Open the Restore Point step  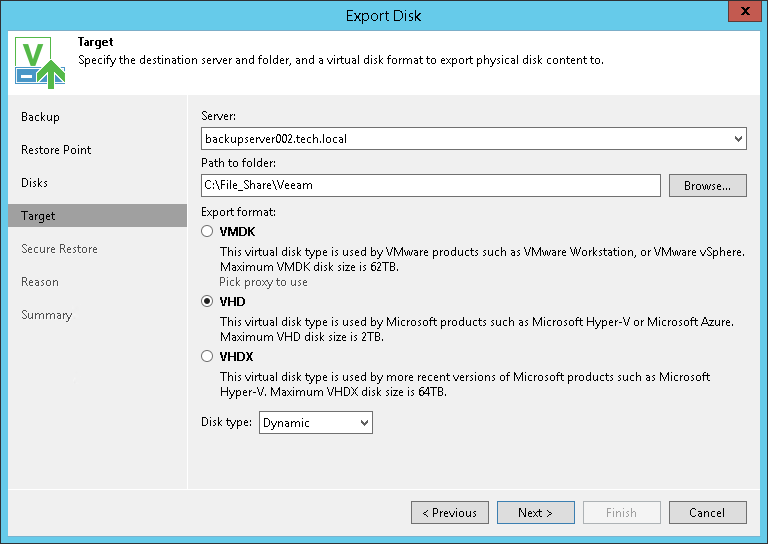(x=56, y=150)
